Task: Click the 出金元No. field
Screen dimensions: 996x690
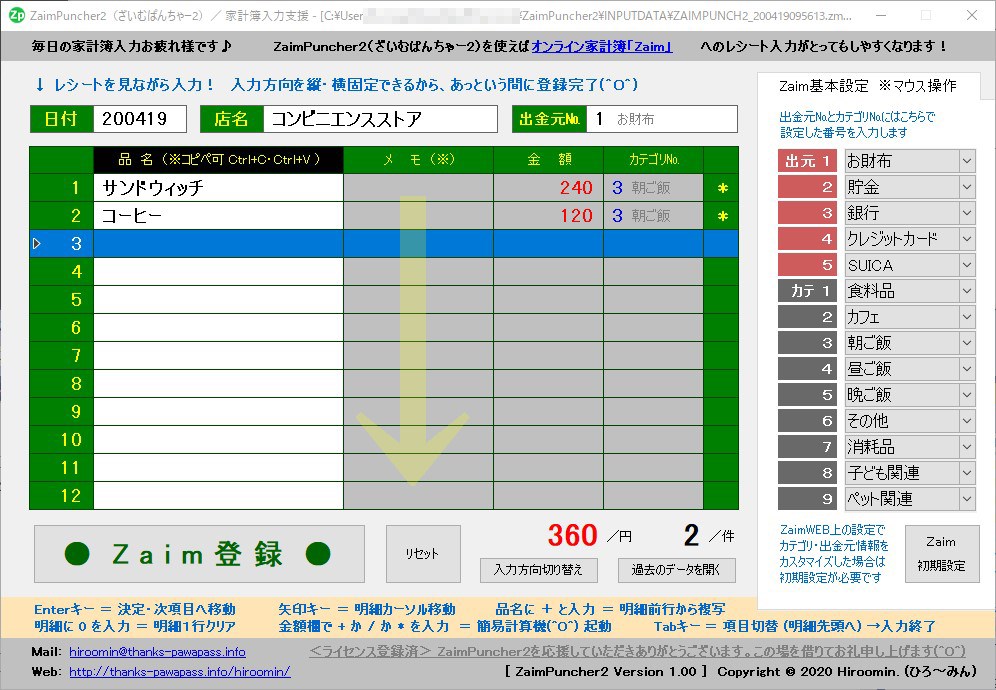Action: [x=662, y=119]
